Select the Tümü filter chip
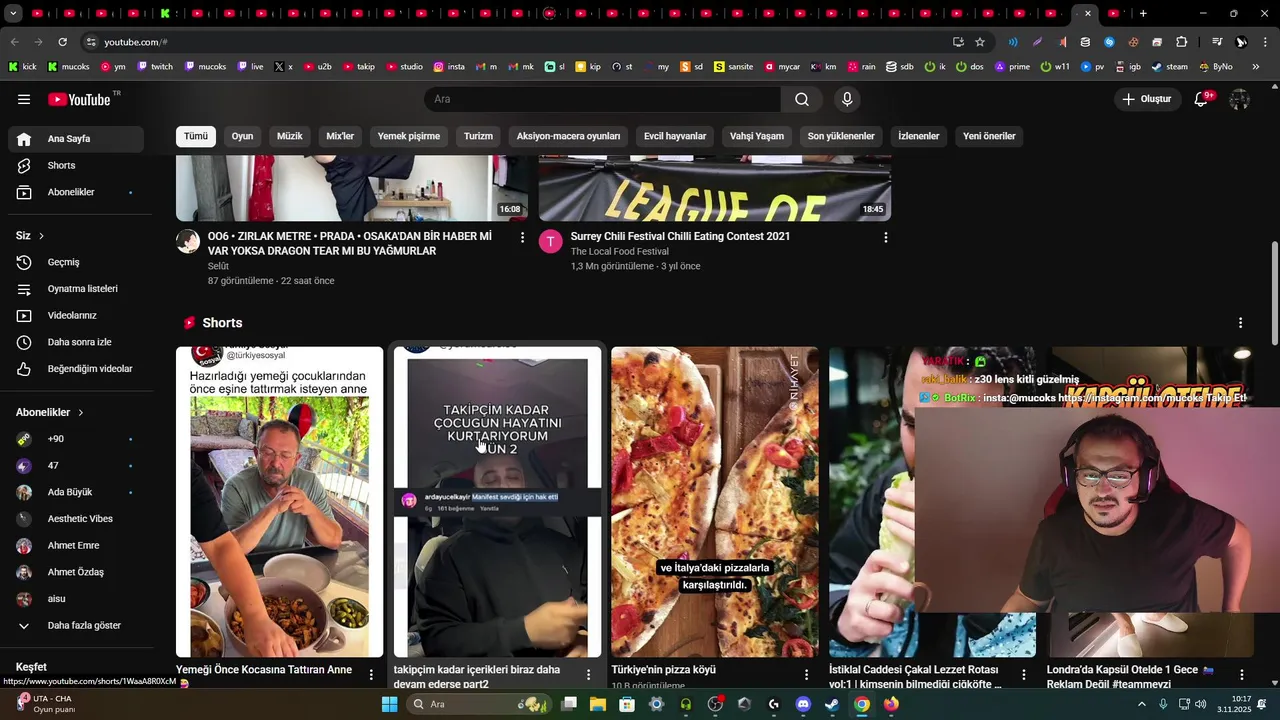 click(x=196, y=136)
